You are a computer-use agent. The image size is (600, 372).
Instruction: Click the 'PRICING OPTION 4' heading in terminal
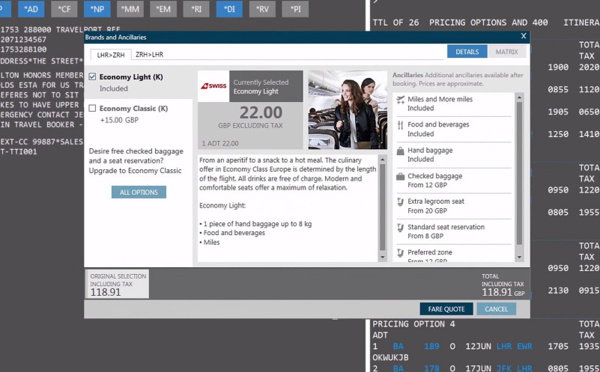click(414, 324)
